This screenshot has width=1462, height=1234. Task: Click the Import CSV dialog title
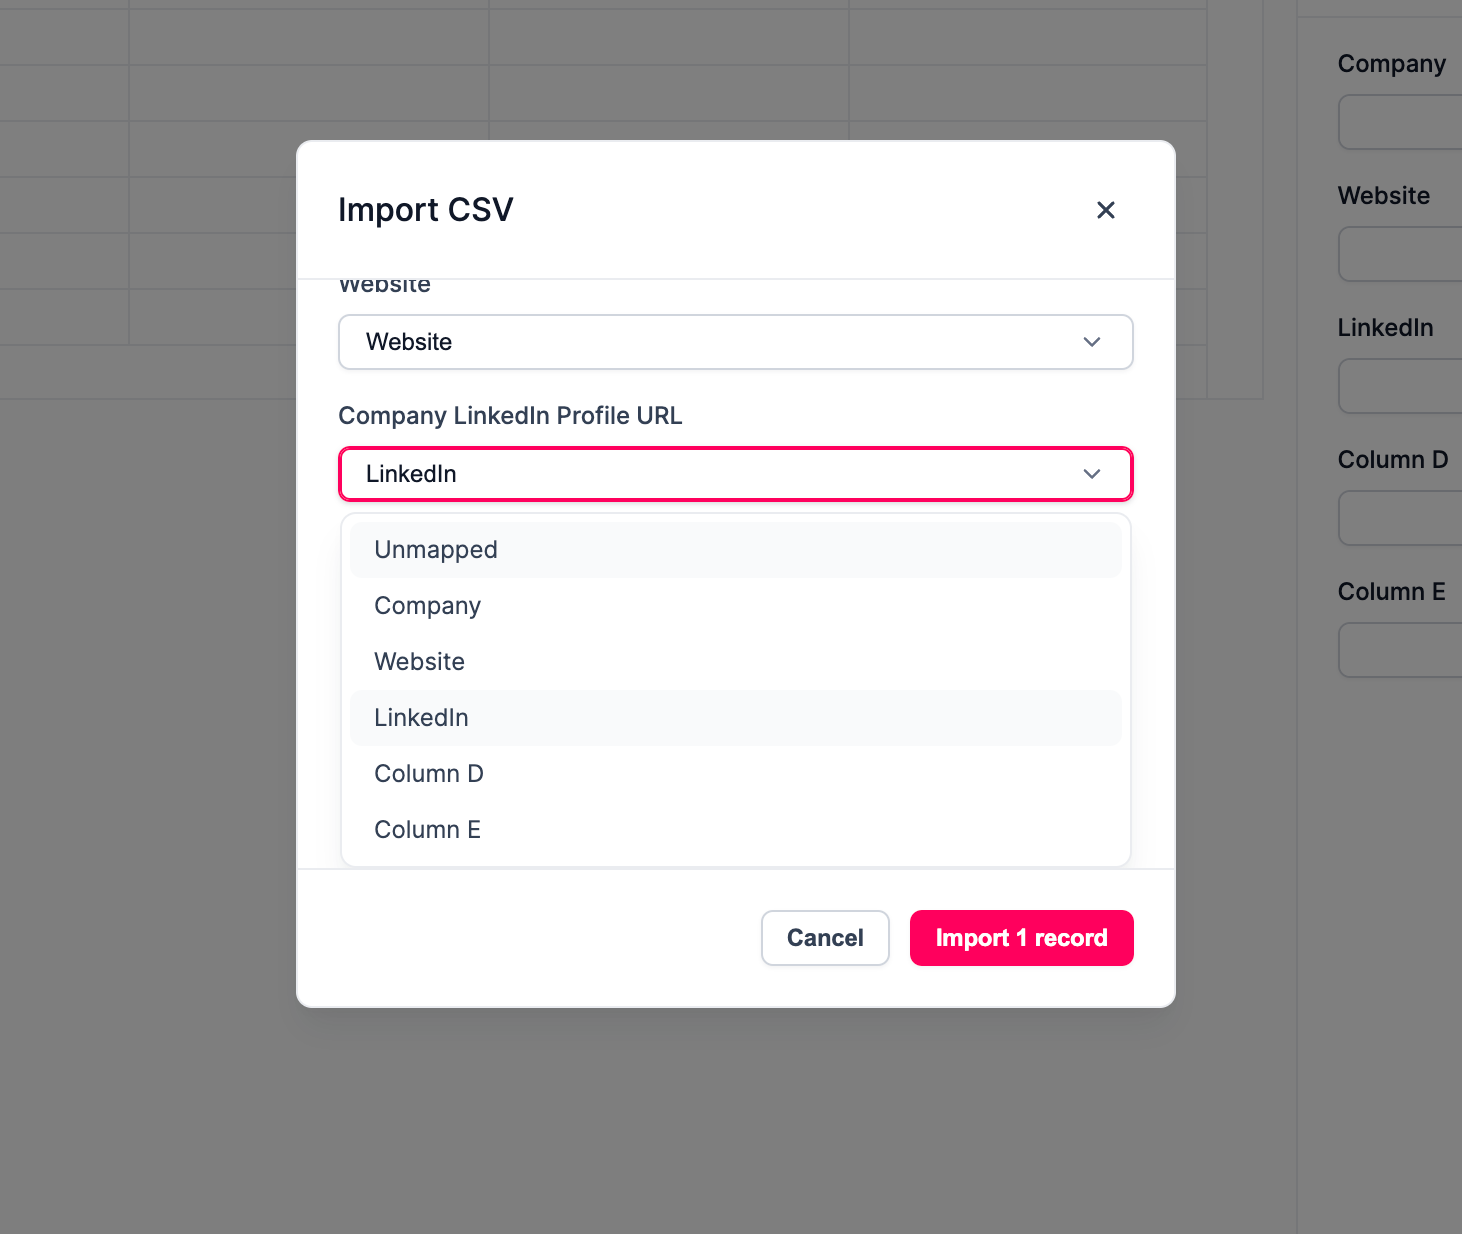426,210
